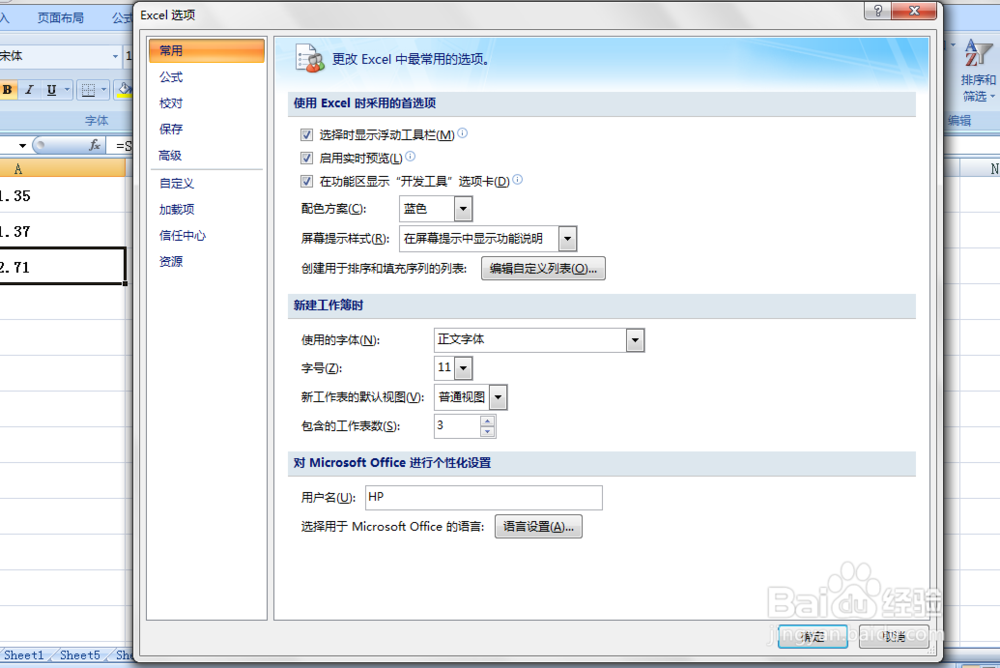Toggle show Developer tab in ribbon checkbox
This screenshot has height=668, width=1000.
coord(306,181)
